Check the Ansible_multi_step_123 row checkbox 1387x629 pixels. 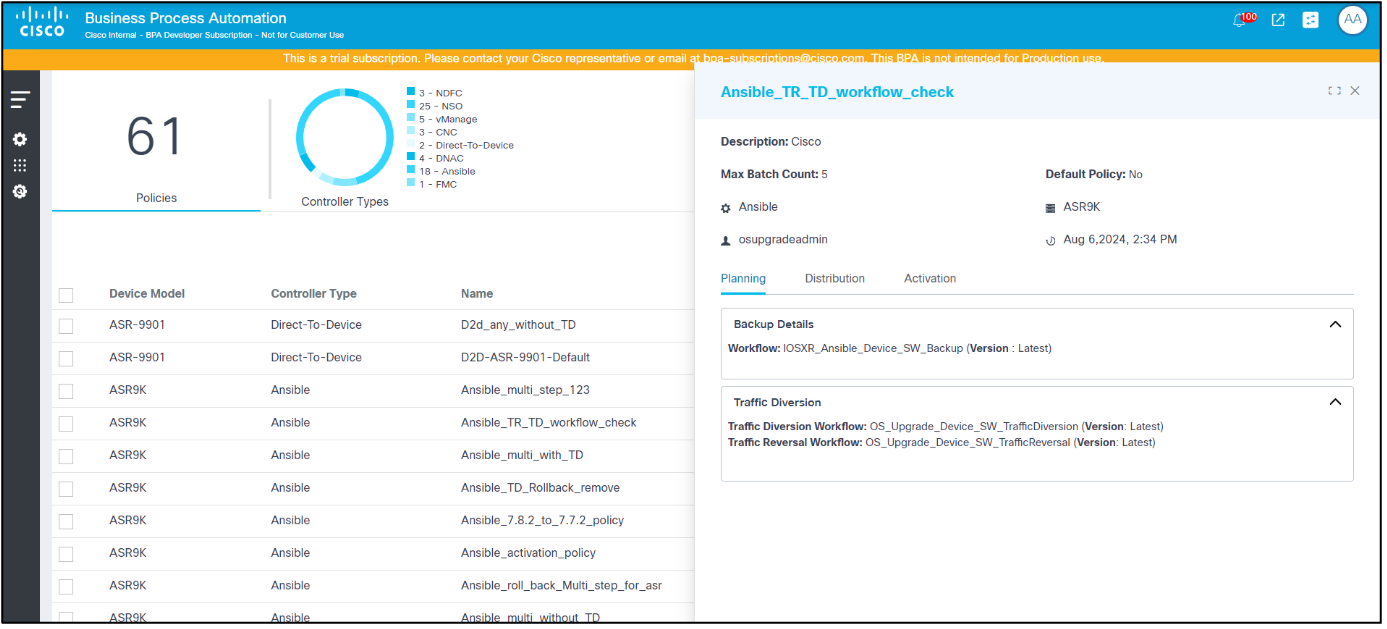(66, 391)
